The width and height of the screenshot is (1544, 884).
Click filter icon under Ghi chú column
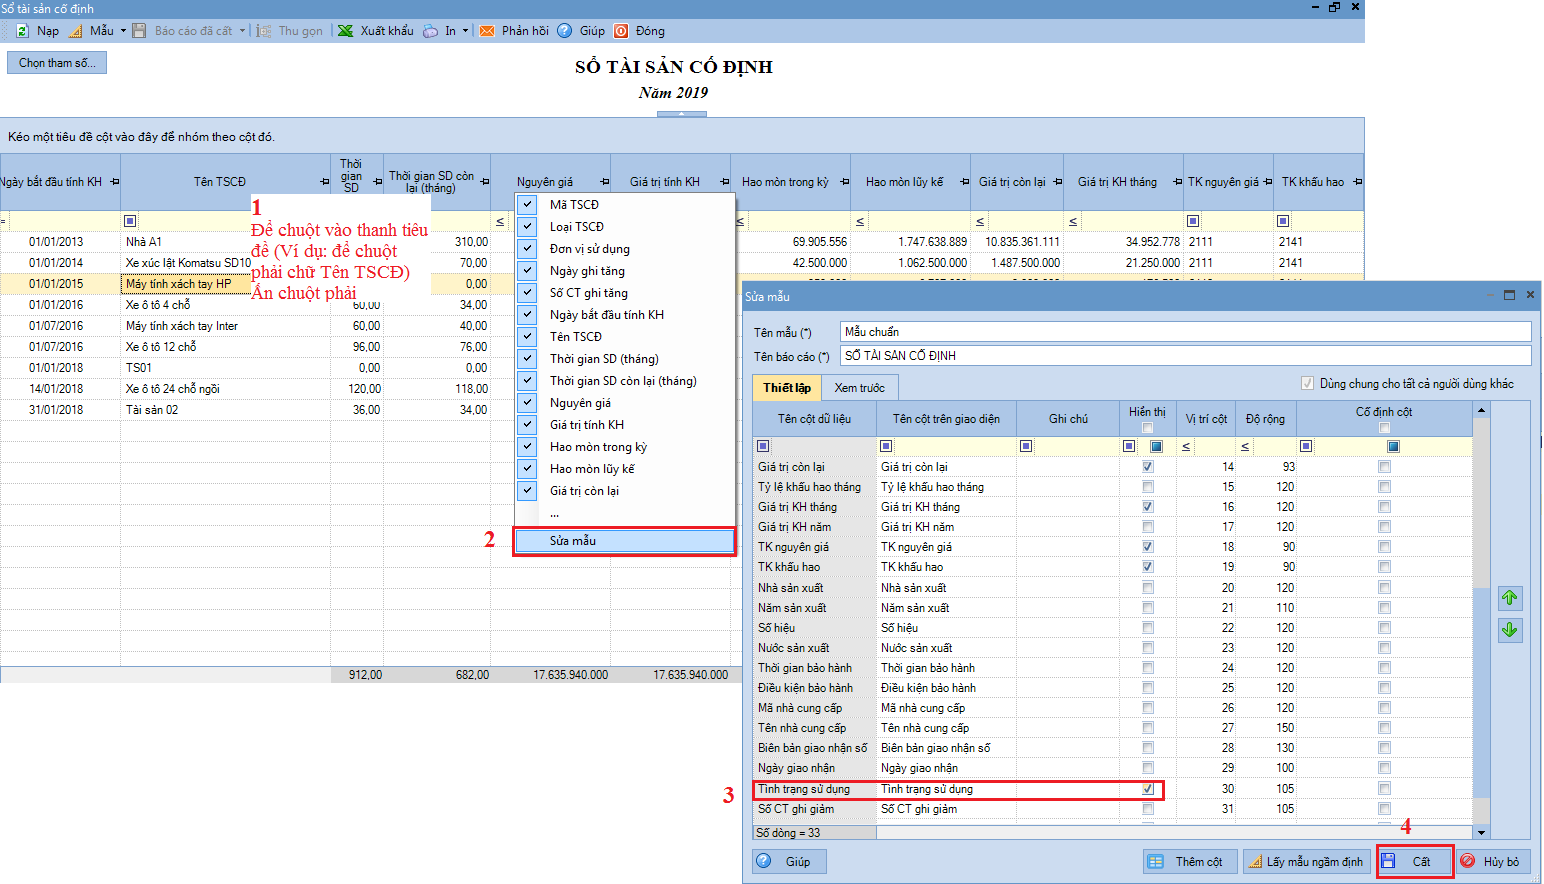(1025, 446)
